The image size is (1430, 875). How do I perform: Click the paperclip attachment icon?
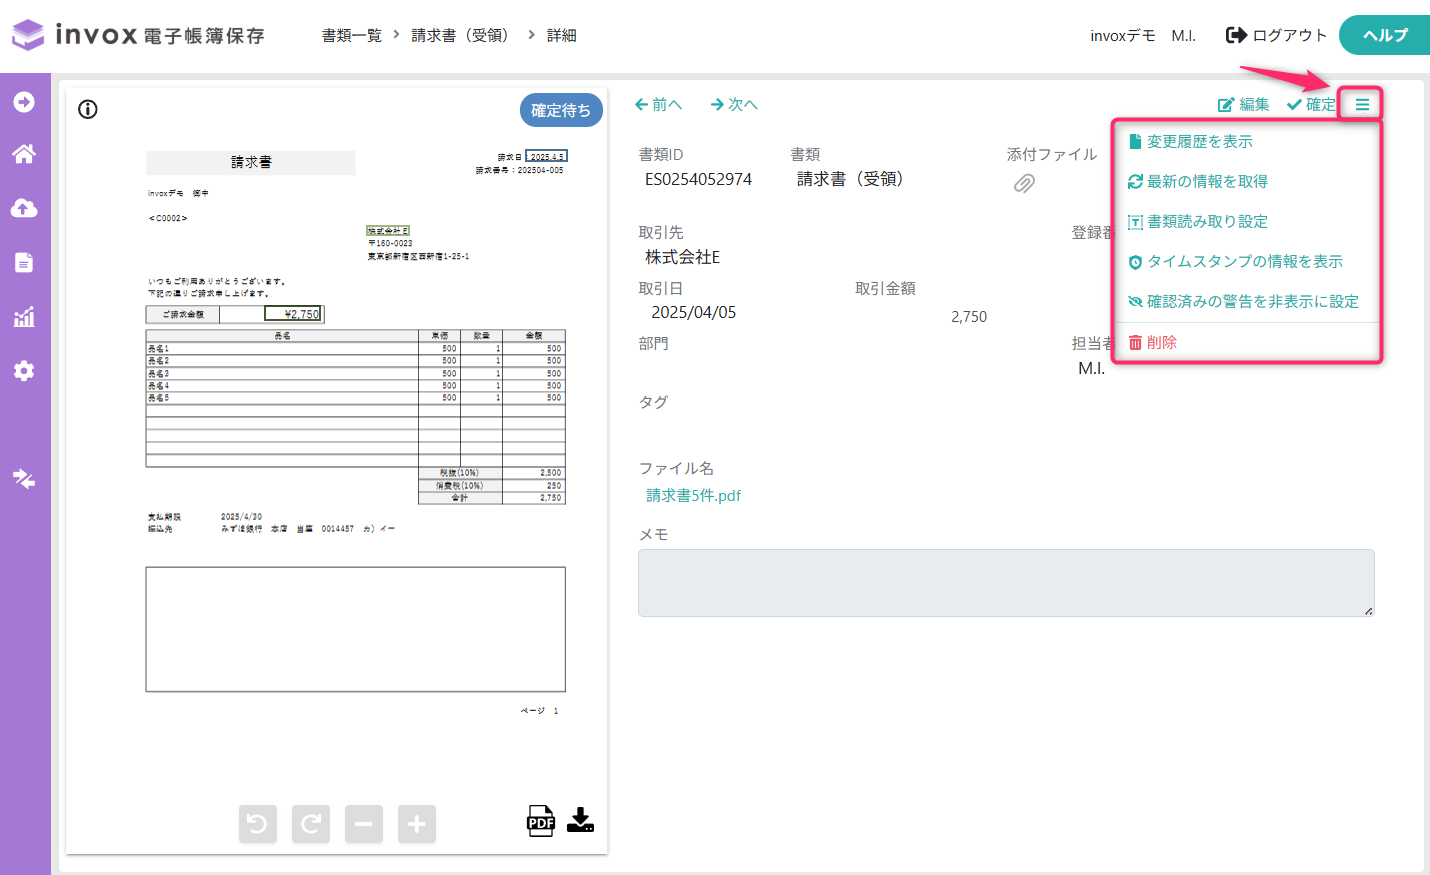(x=1024, y=183)
